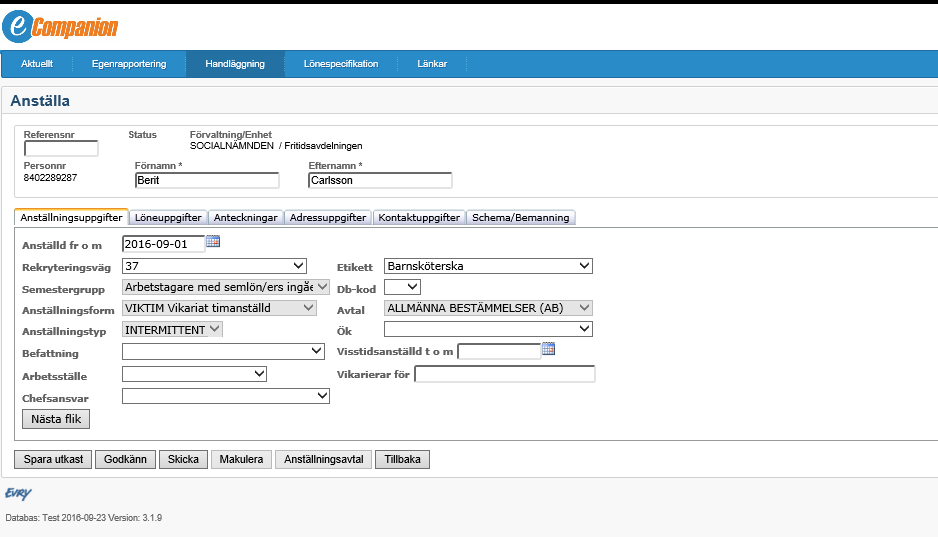Viewport: 938px width, 537px height.
Task: Click the Anställningsavtal button
Action: tap(323, 460)
